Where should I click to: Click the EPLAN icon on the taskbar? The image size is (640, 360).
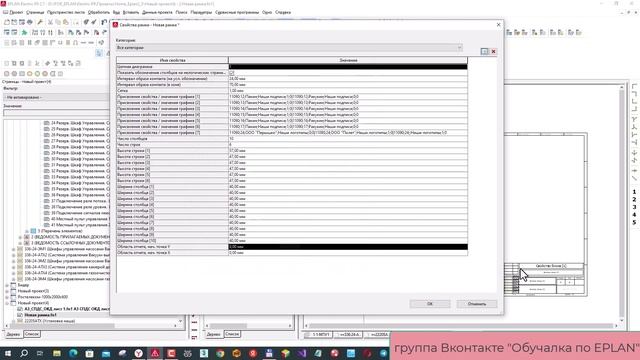[x=155, y=353]
